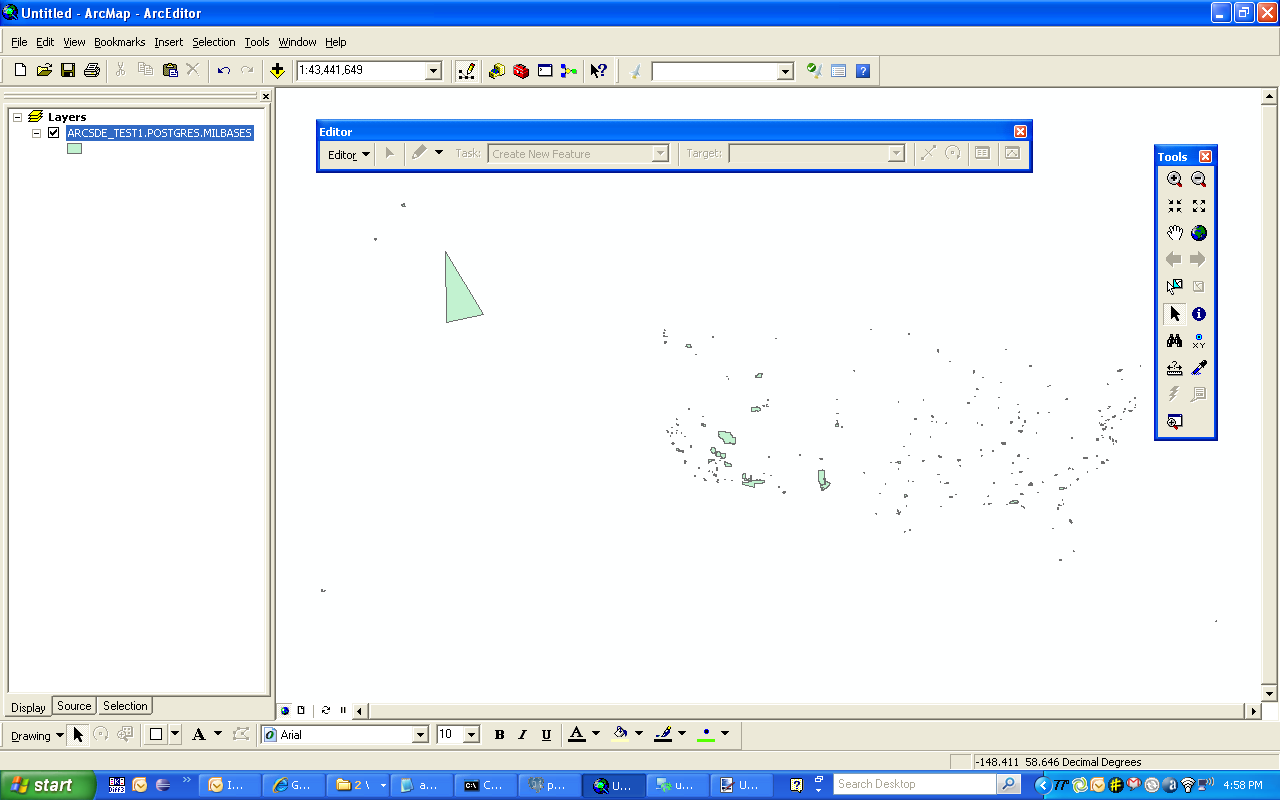Save the map with the disk icon
The width and height of the screenshot is (1280, 800).
click(68, 70)
